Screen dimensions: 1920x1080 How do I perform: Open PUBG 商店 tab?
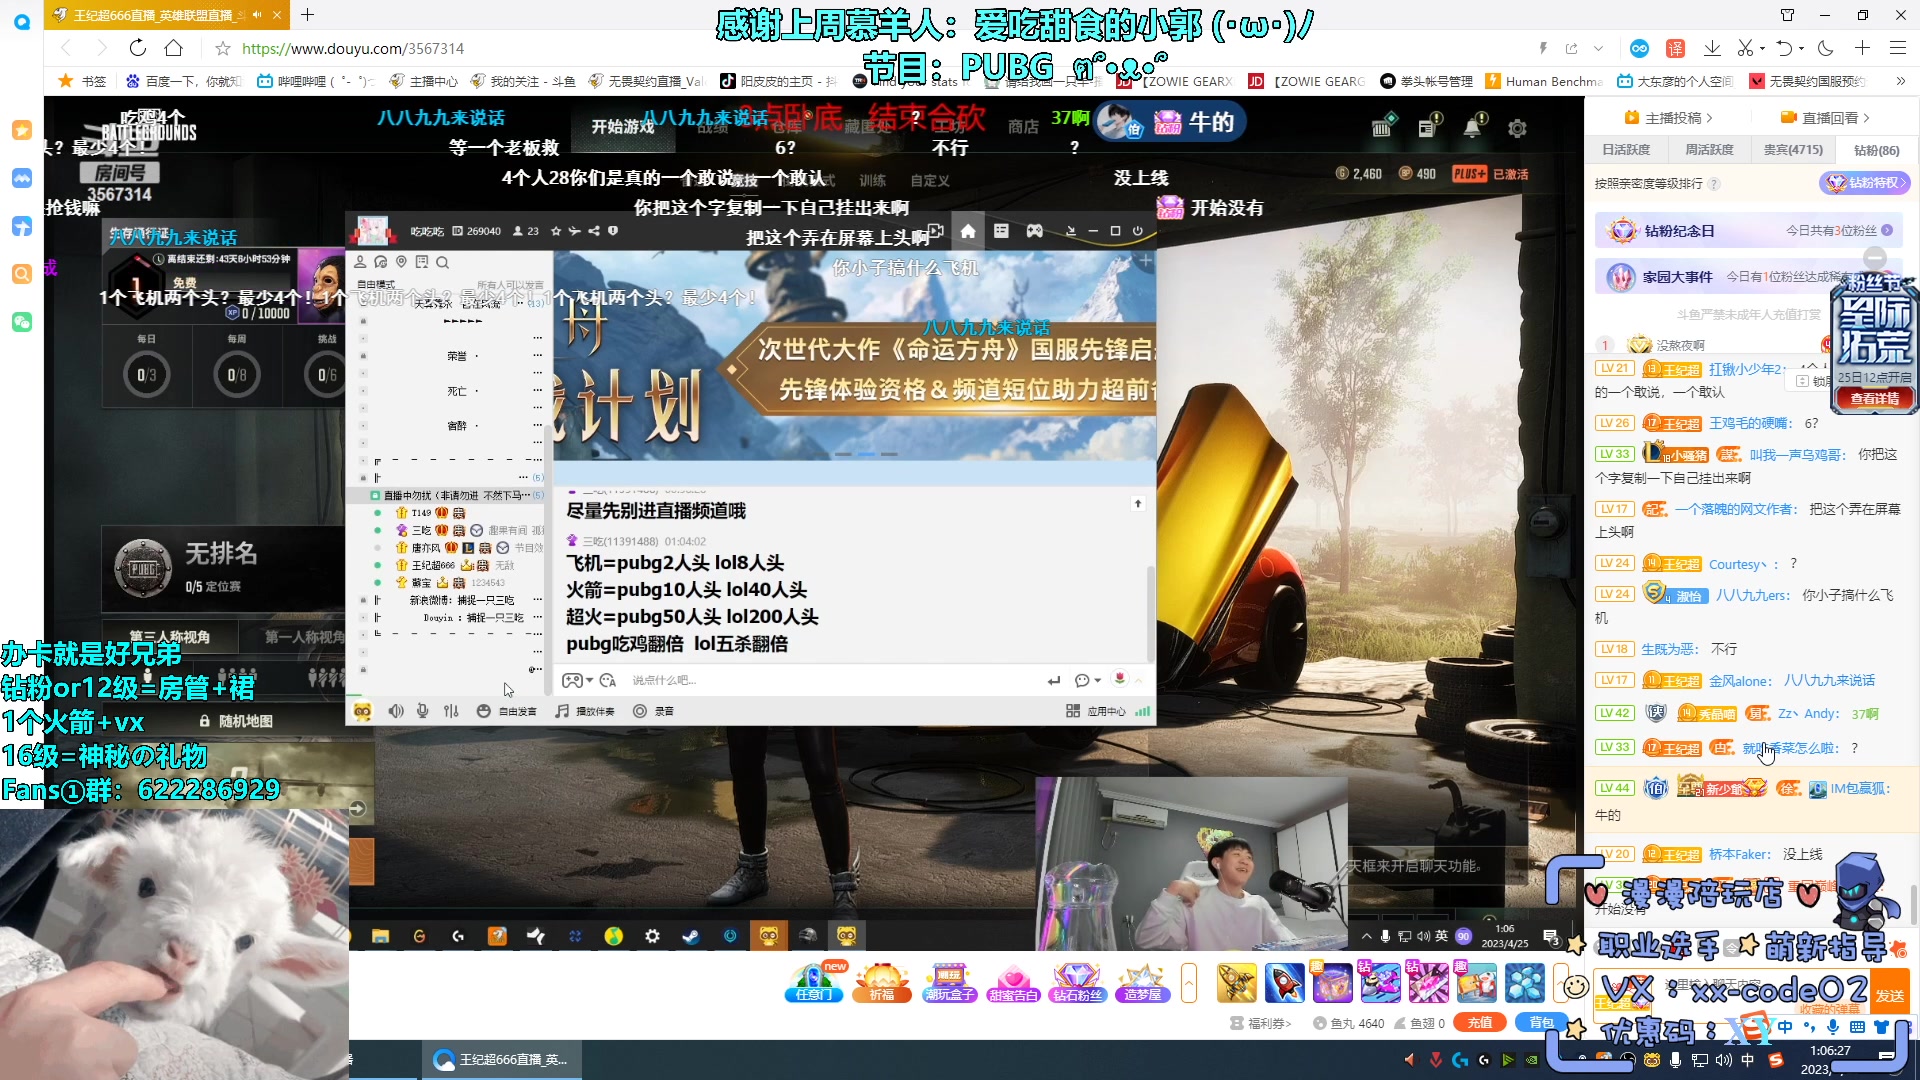pyautogui.click(x=1023, y=127)
